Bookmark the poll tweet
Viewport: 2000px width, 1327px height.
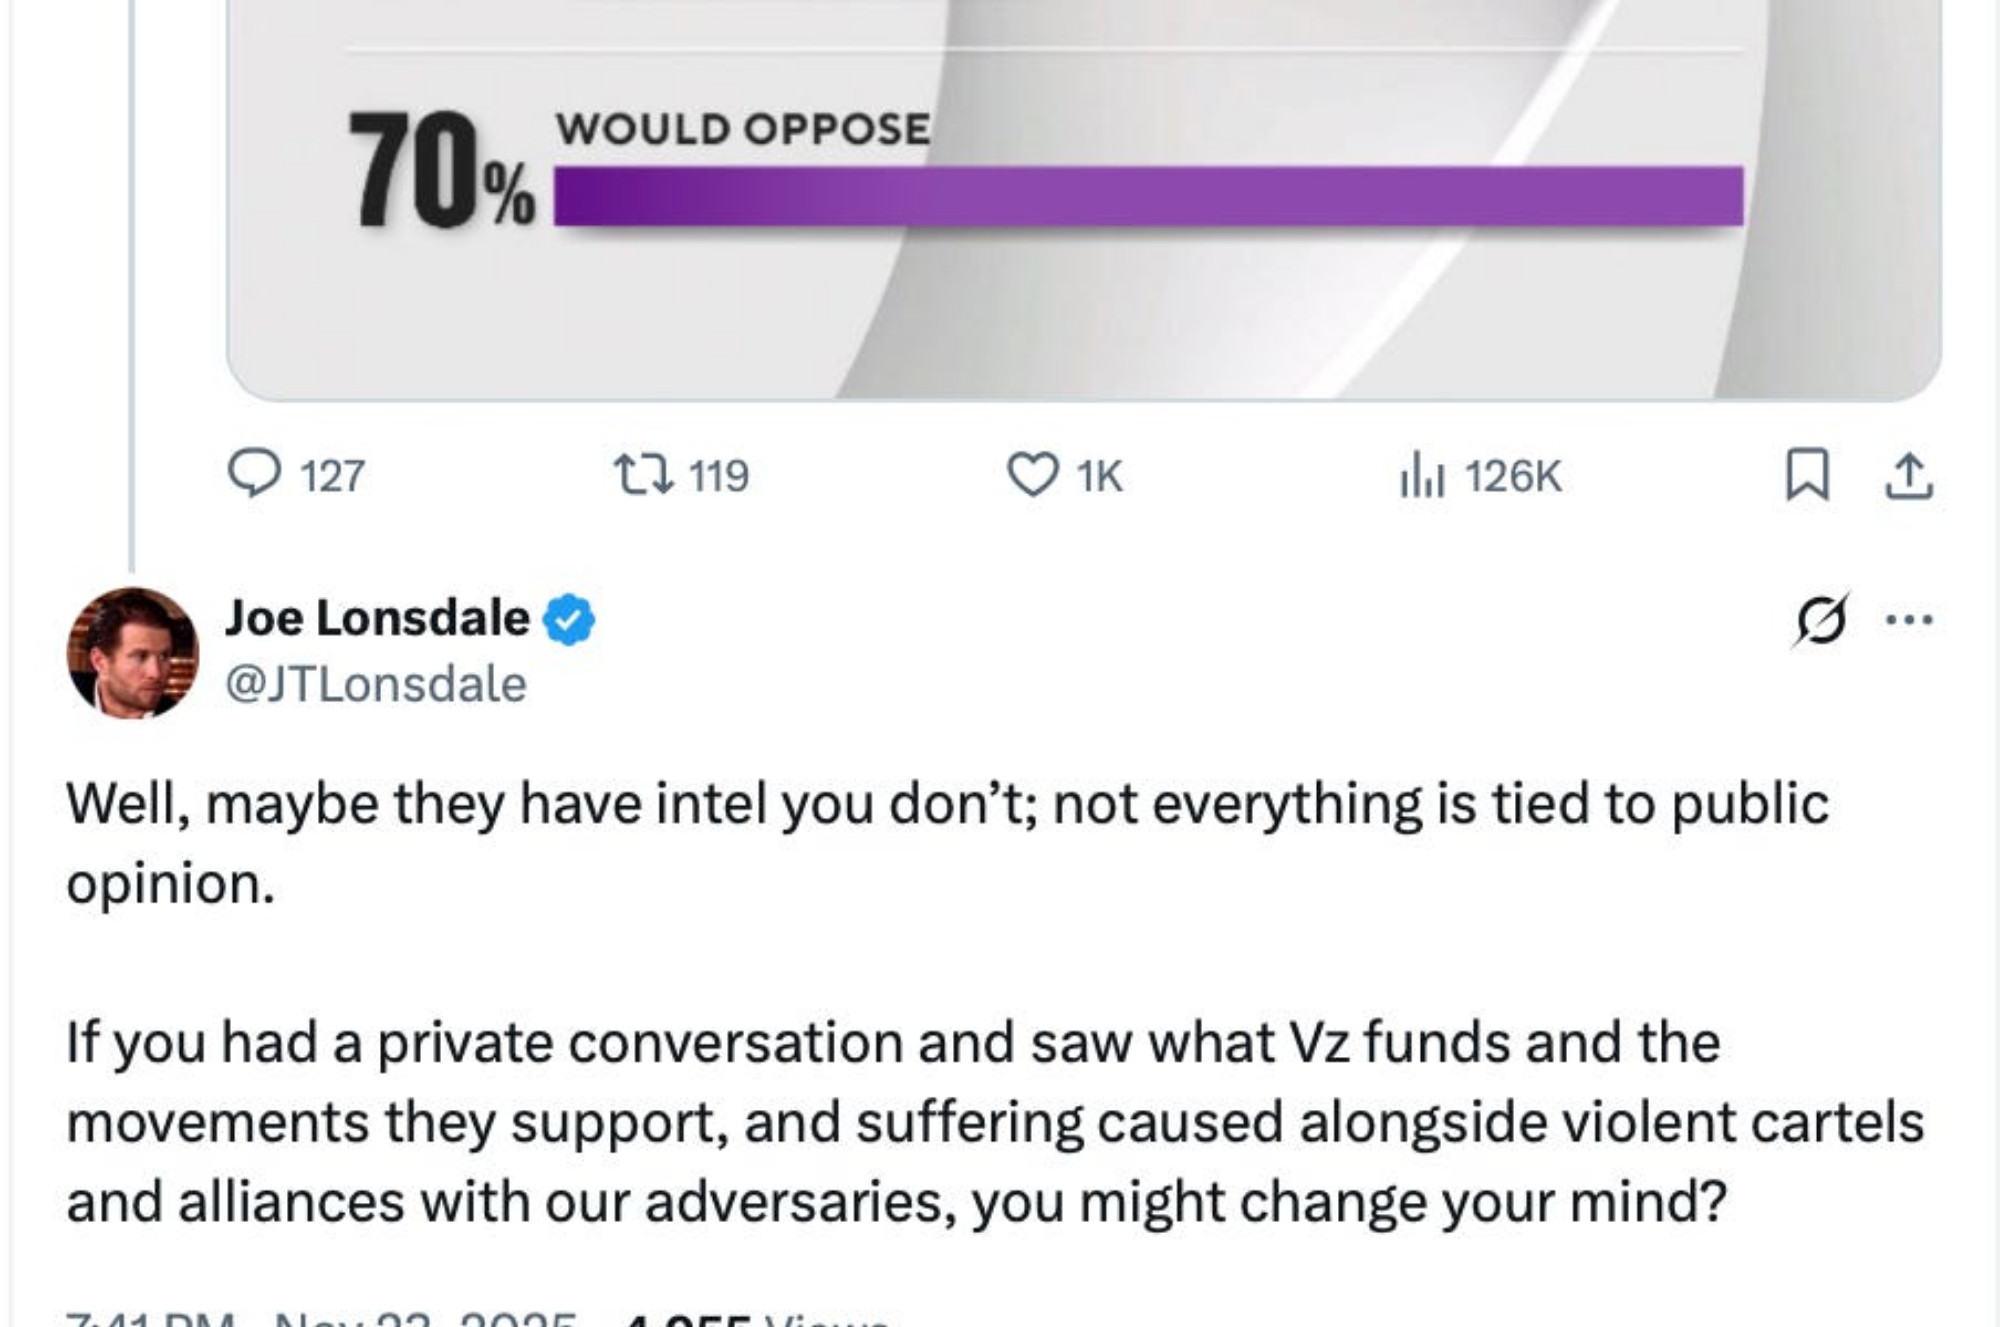[1807, 475]
